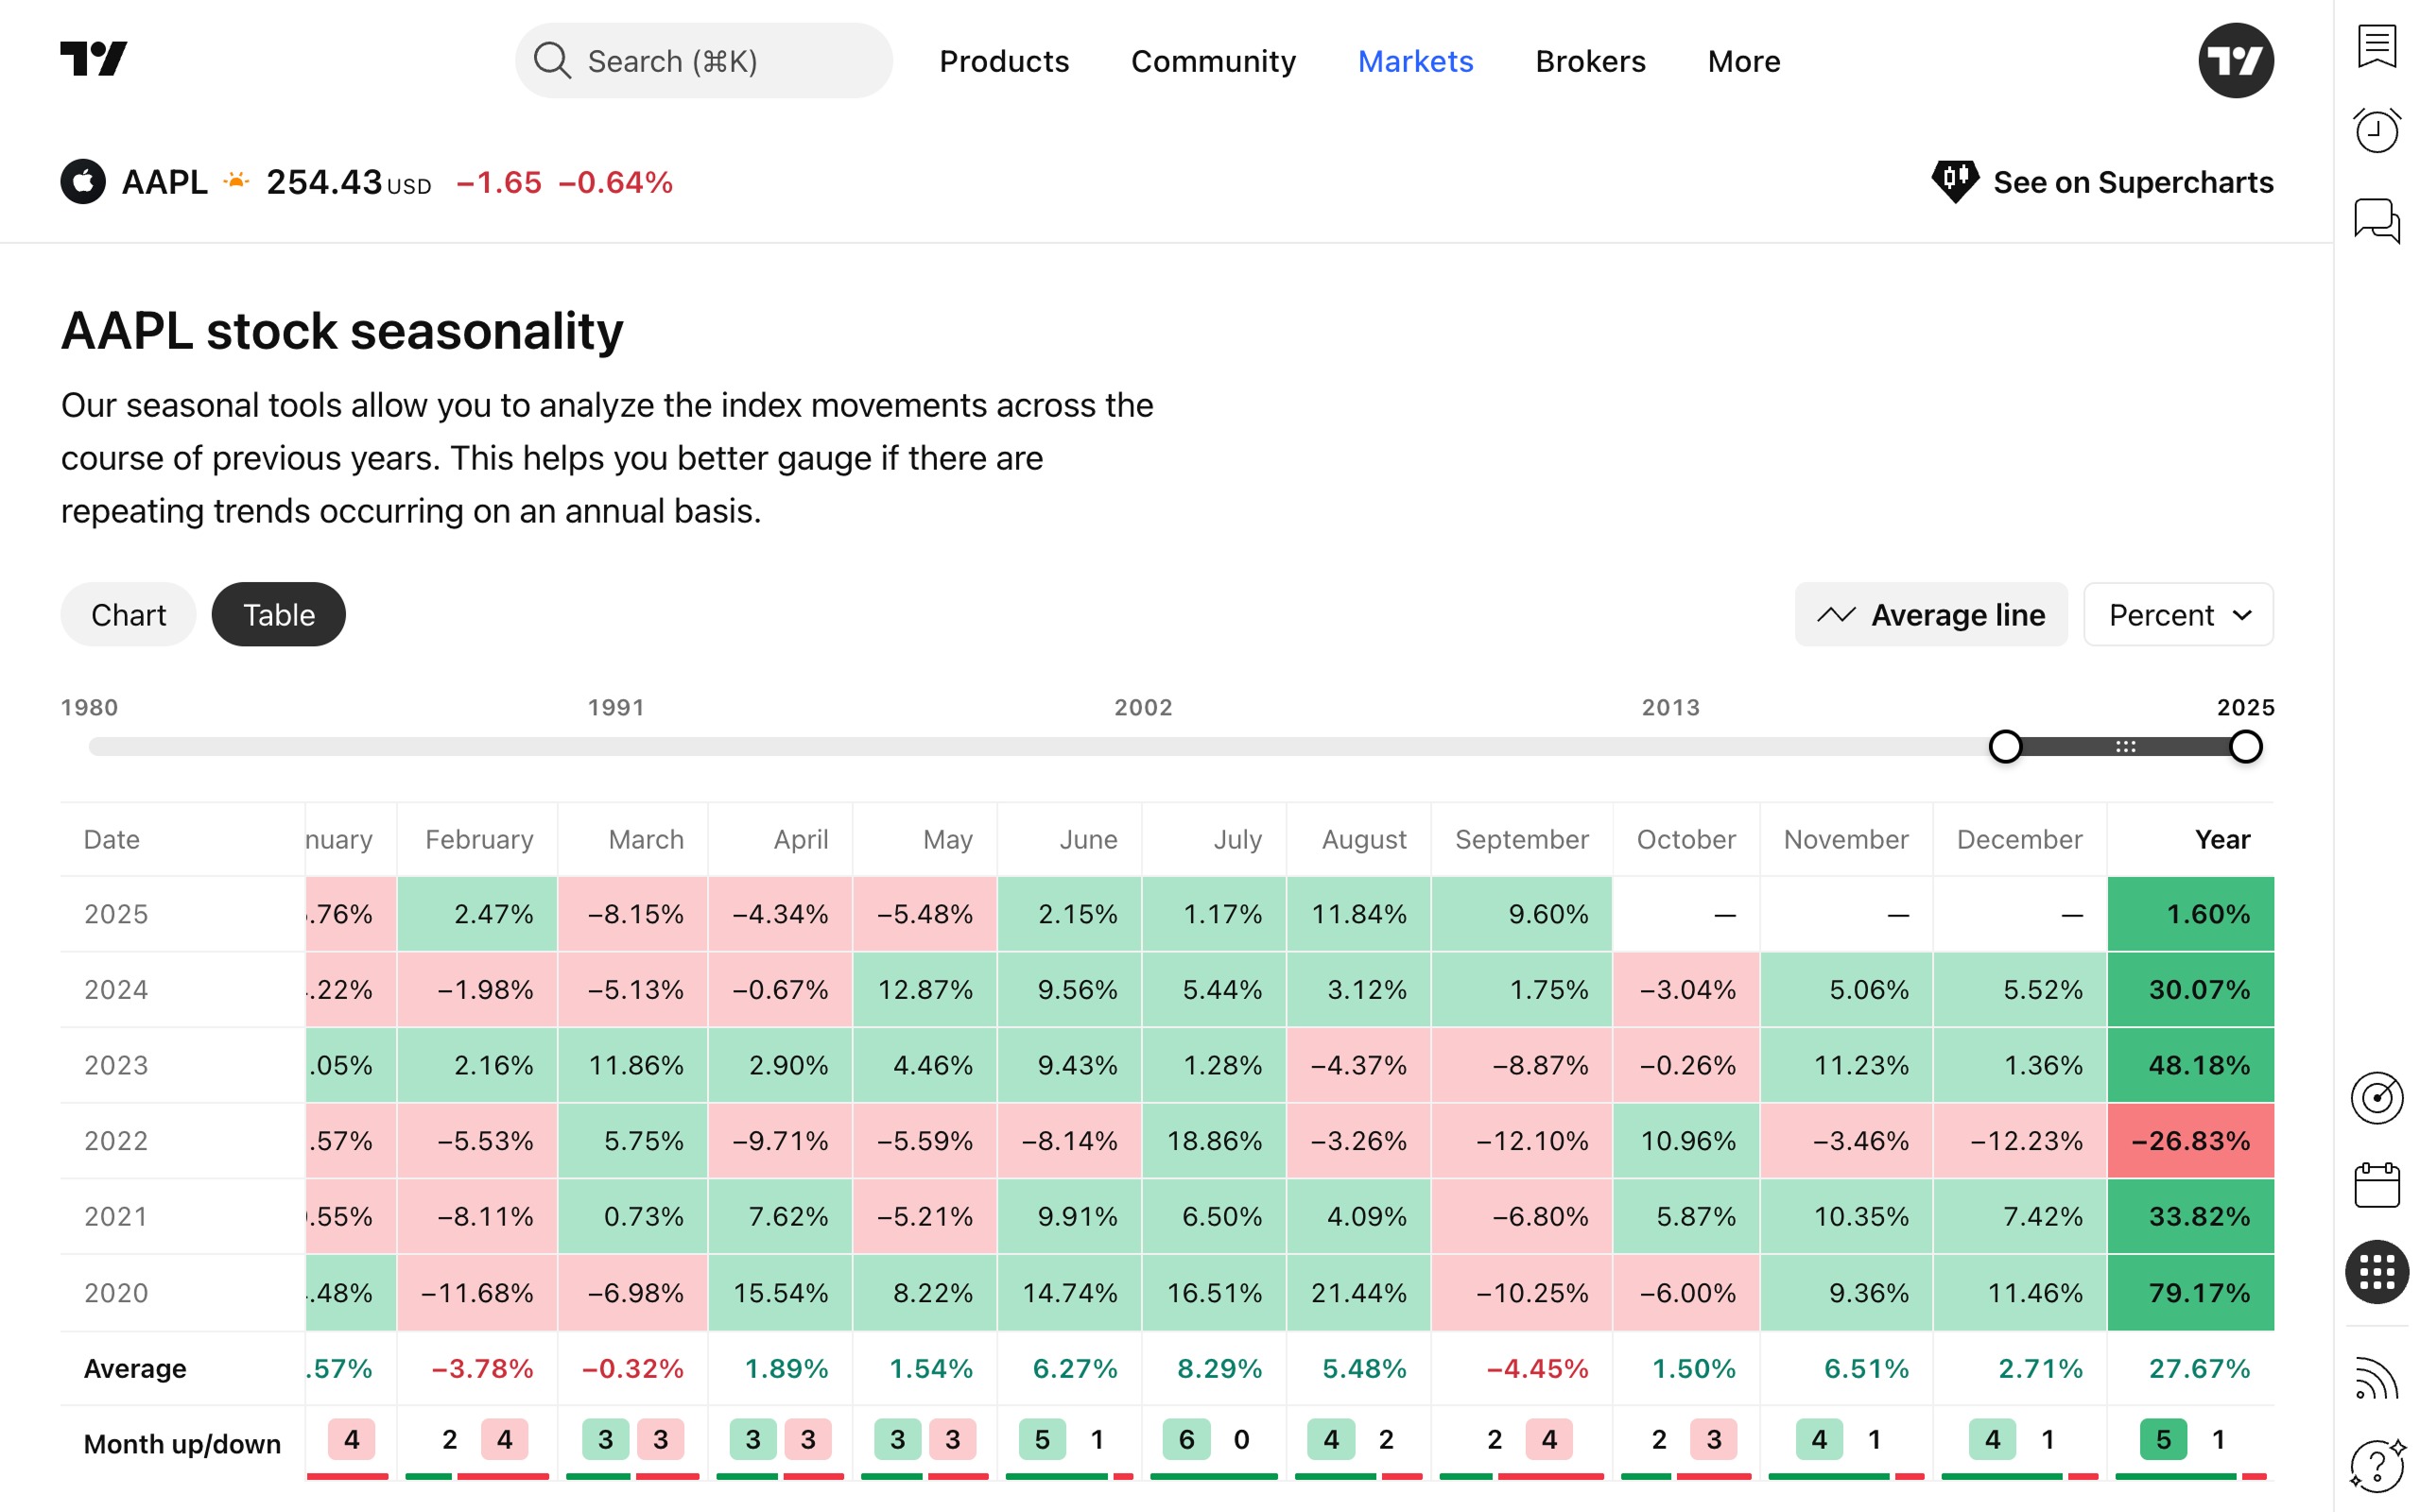Screen dimensions: 2420x1512
Task: Open the news feed signal icon
Action: click(x=2376, y=1380)
